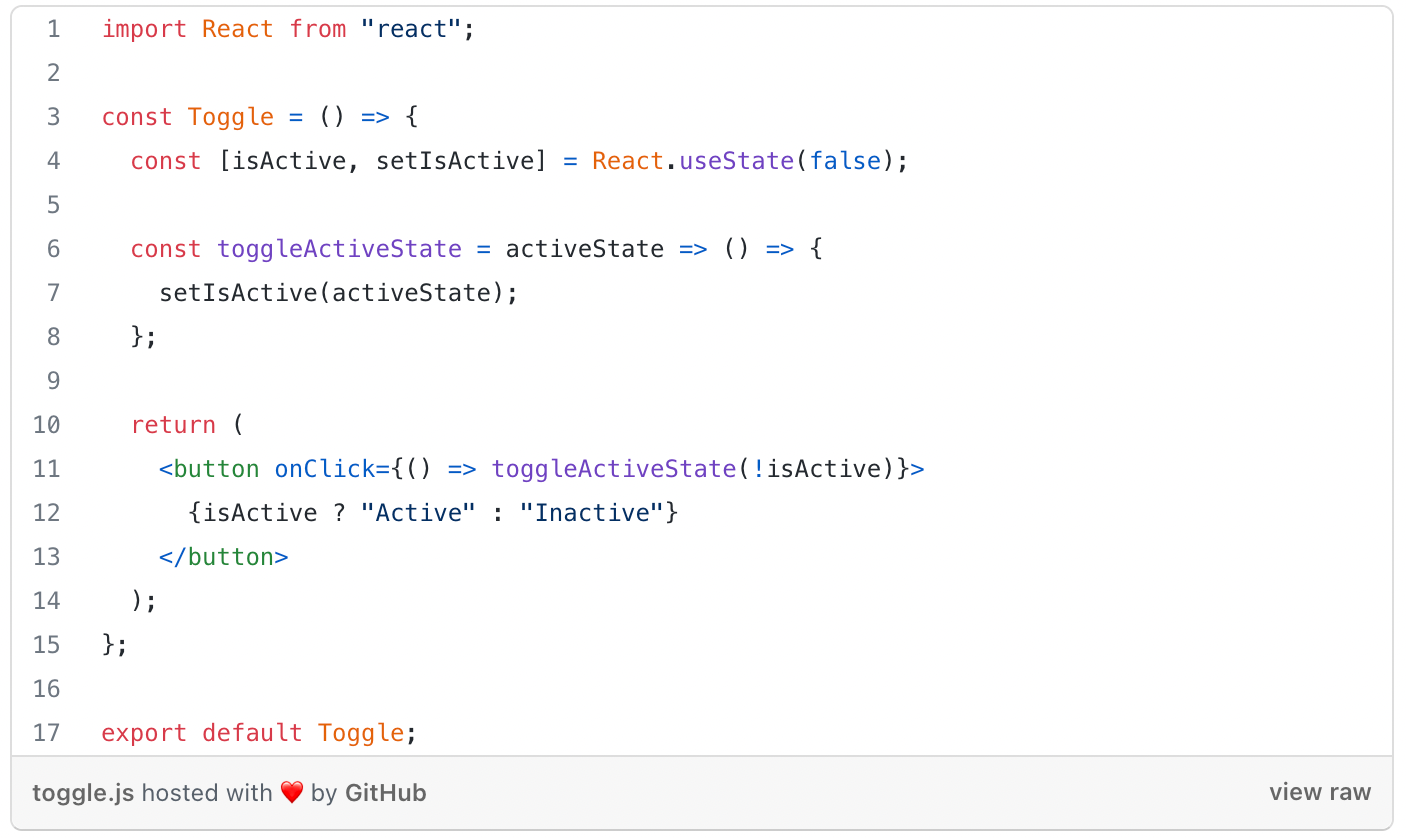This screenshot has height=838, width=1406.
Task: Click the false argument in useState
Action: coord(845,161)
